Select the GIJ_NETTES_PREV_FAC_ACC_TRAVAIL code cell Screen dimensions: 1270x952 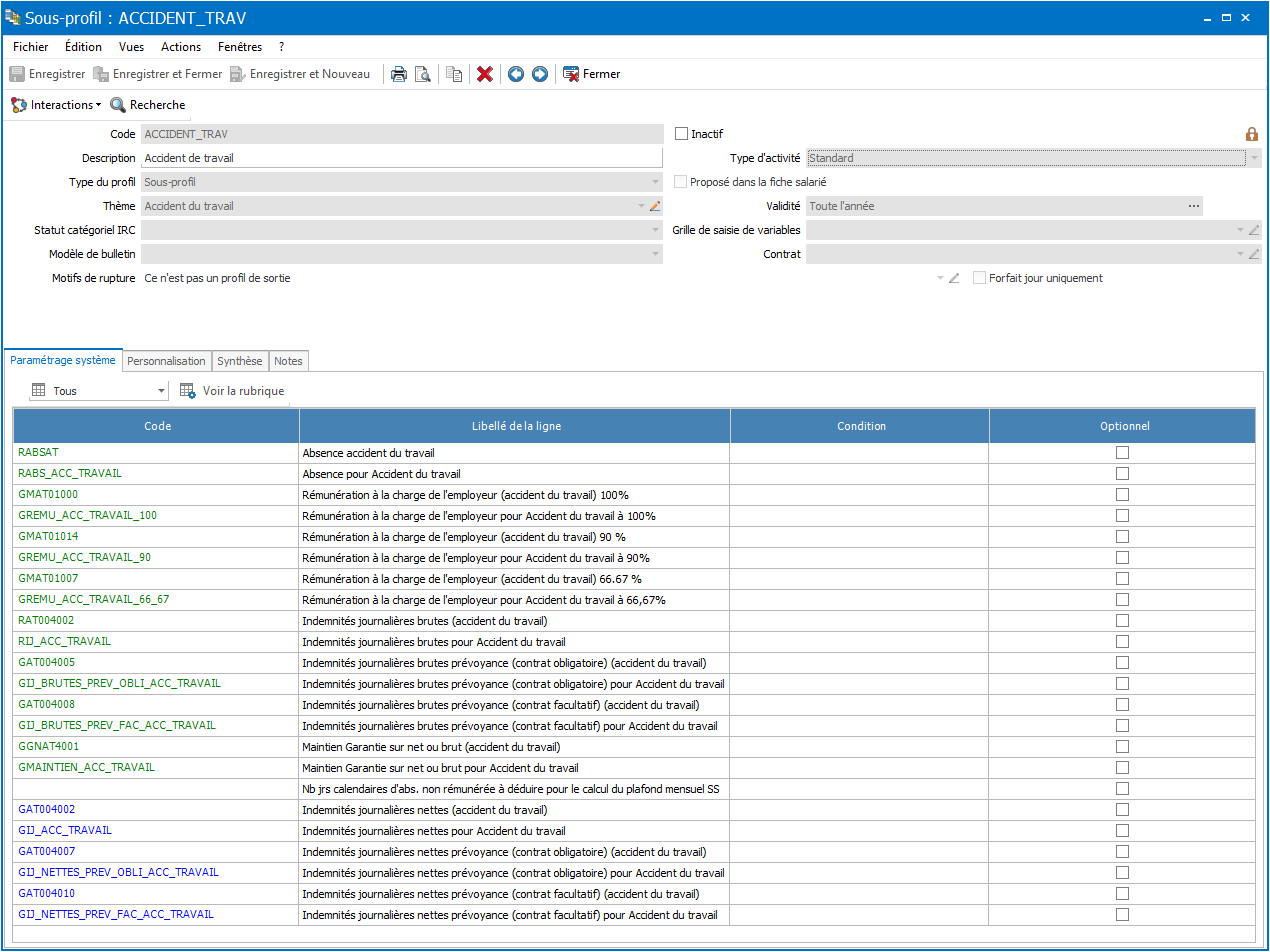tap(157, 915)
